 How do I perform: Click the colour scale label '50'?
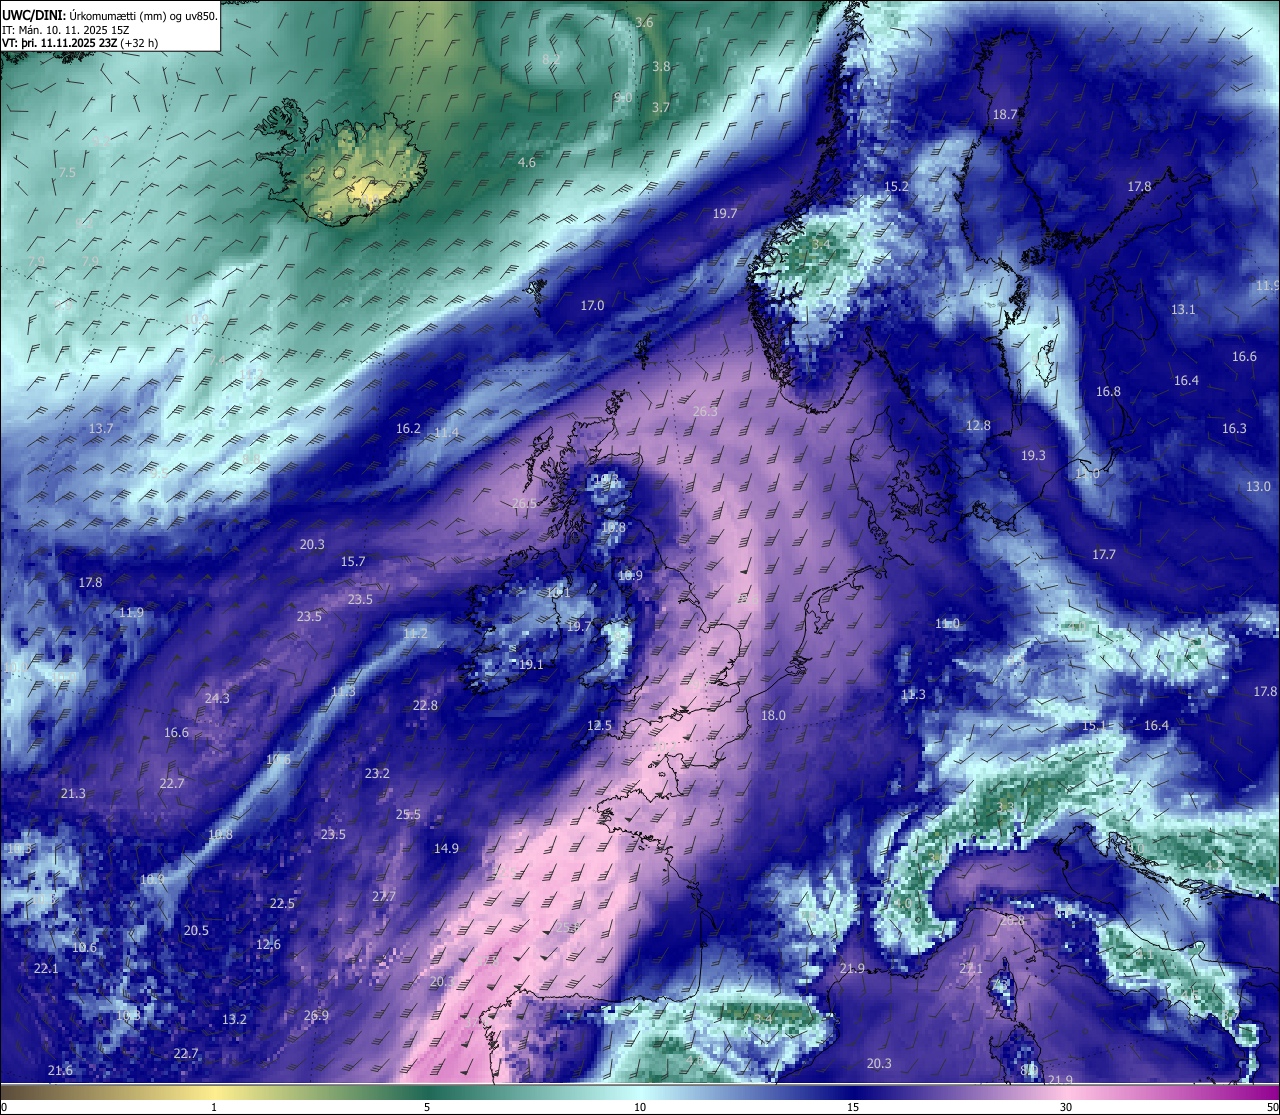[x=1271, y=1107]
